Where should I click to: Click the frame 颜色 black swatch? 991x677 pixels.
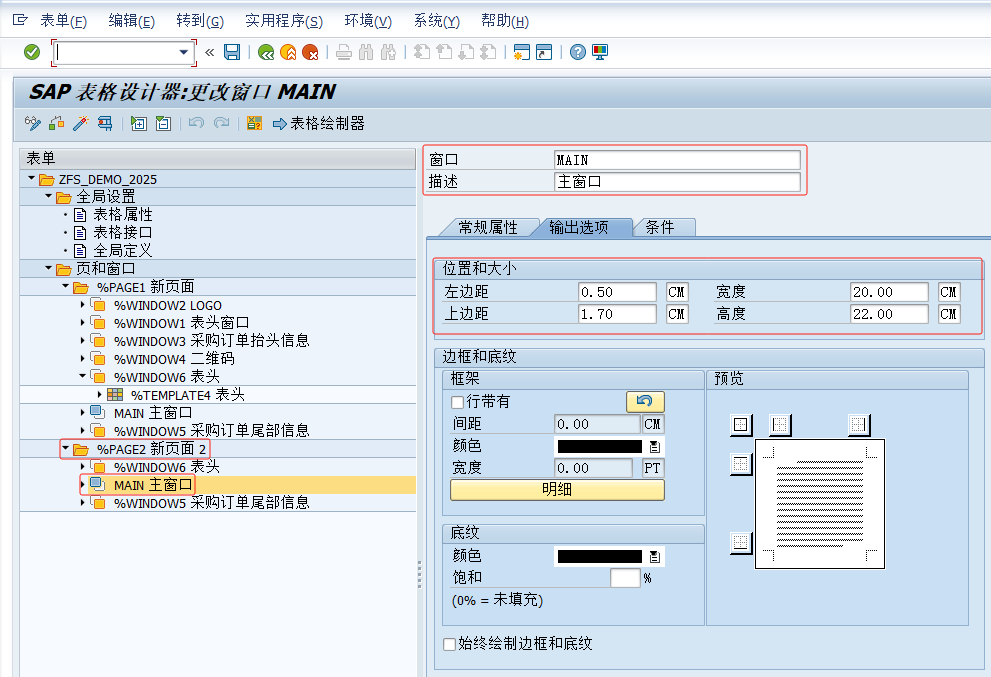tap(599, 447)
